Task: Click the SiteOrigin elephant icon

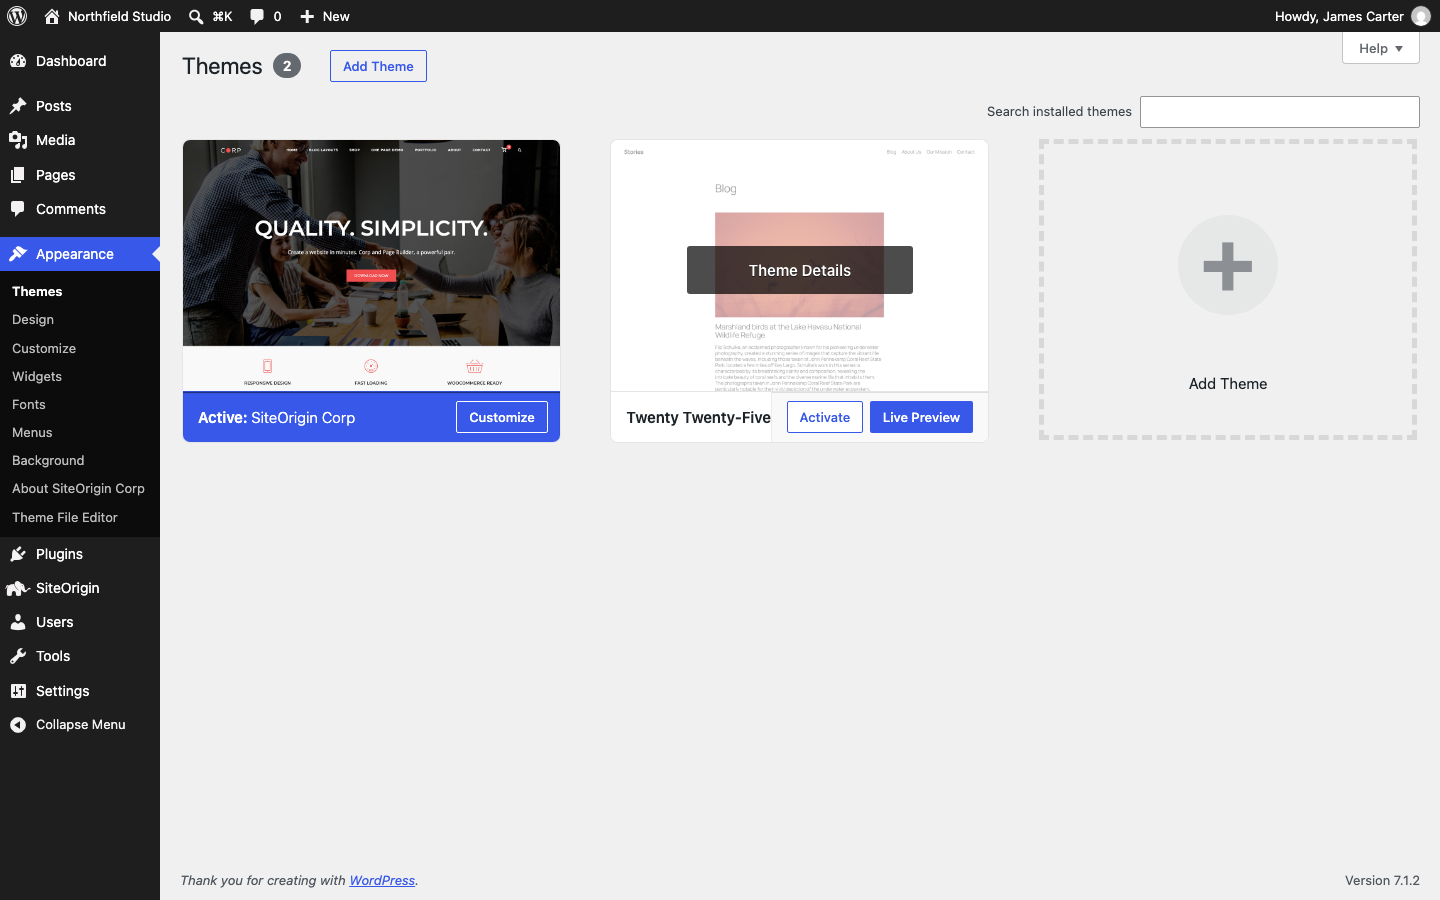Action: (18, 588)
